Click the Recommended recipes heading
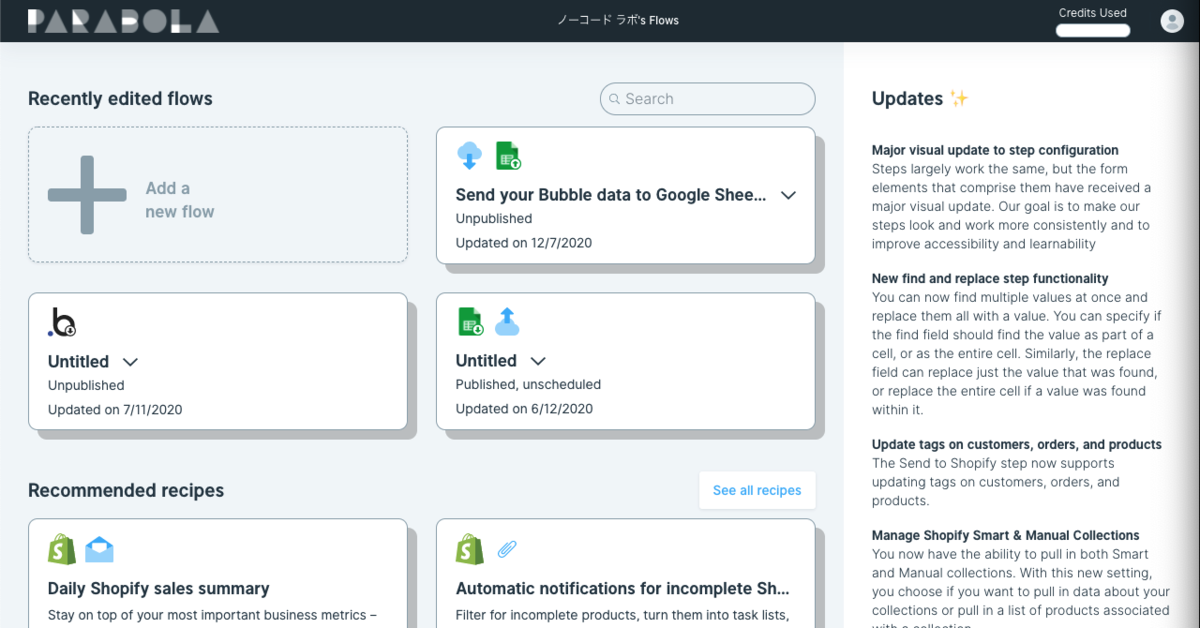Screen dimensions: 1200x628 [126, 490]
